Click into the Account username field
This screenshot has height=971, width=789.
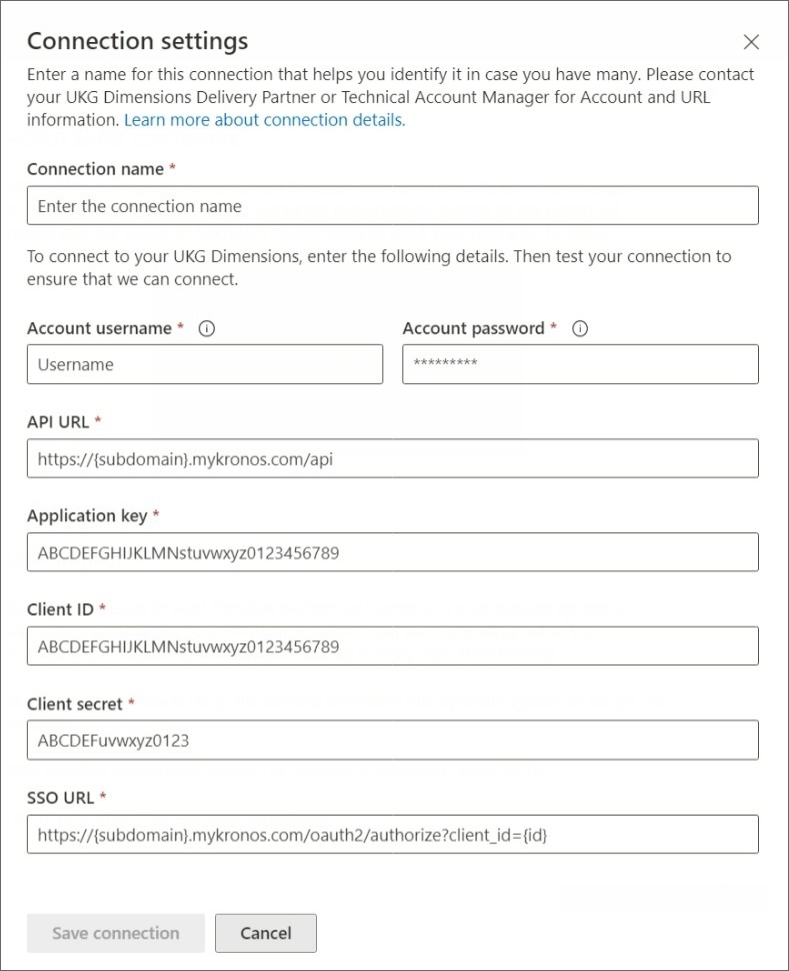point(204,365)
